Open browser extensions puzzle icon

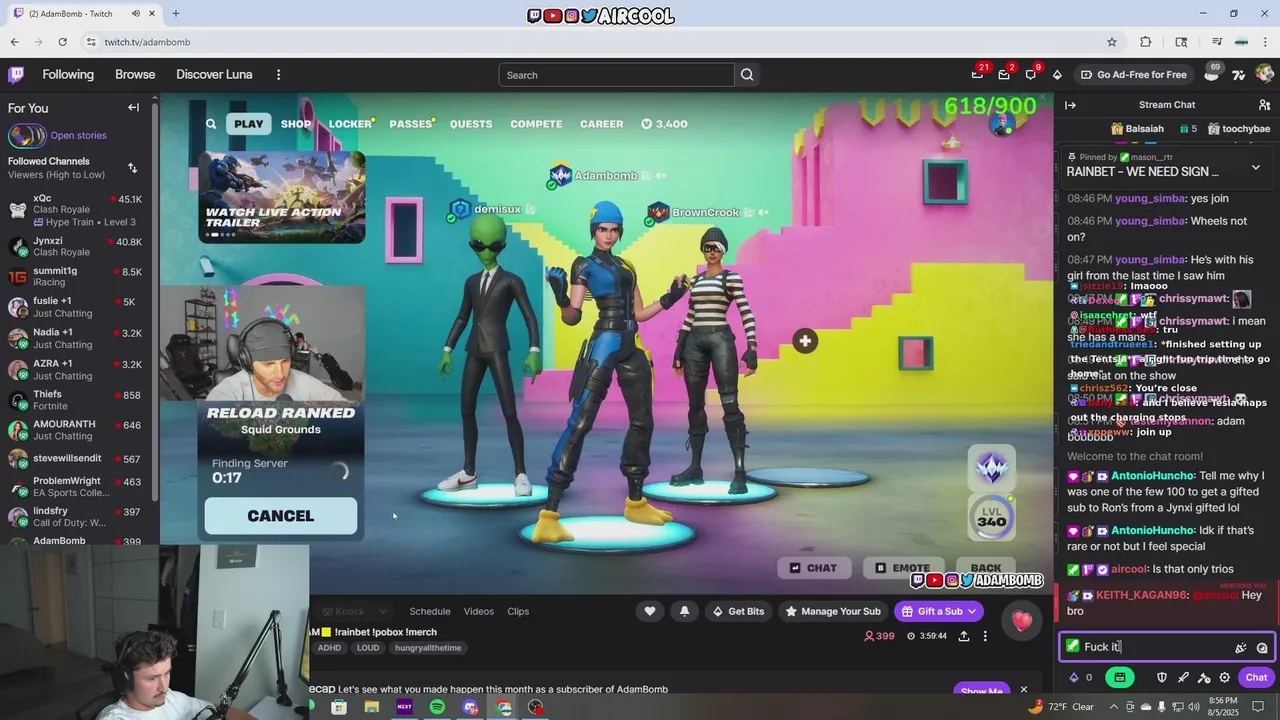pyautogui.click(x=1146, y=42)
